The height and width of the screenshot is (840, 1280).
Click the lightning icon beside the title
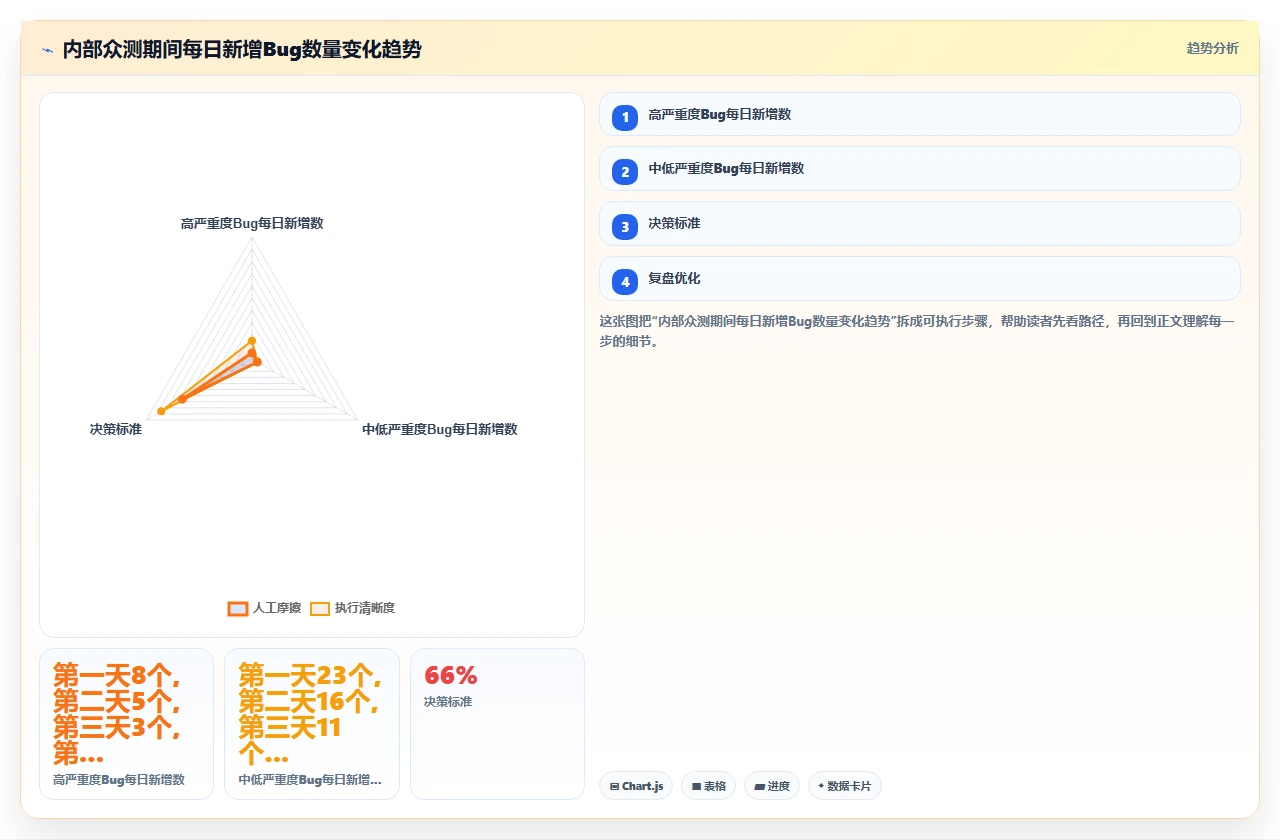coord(47,49)
